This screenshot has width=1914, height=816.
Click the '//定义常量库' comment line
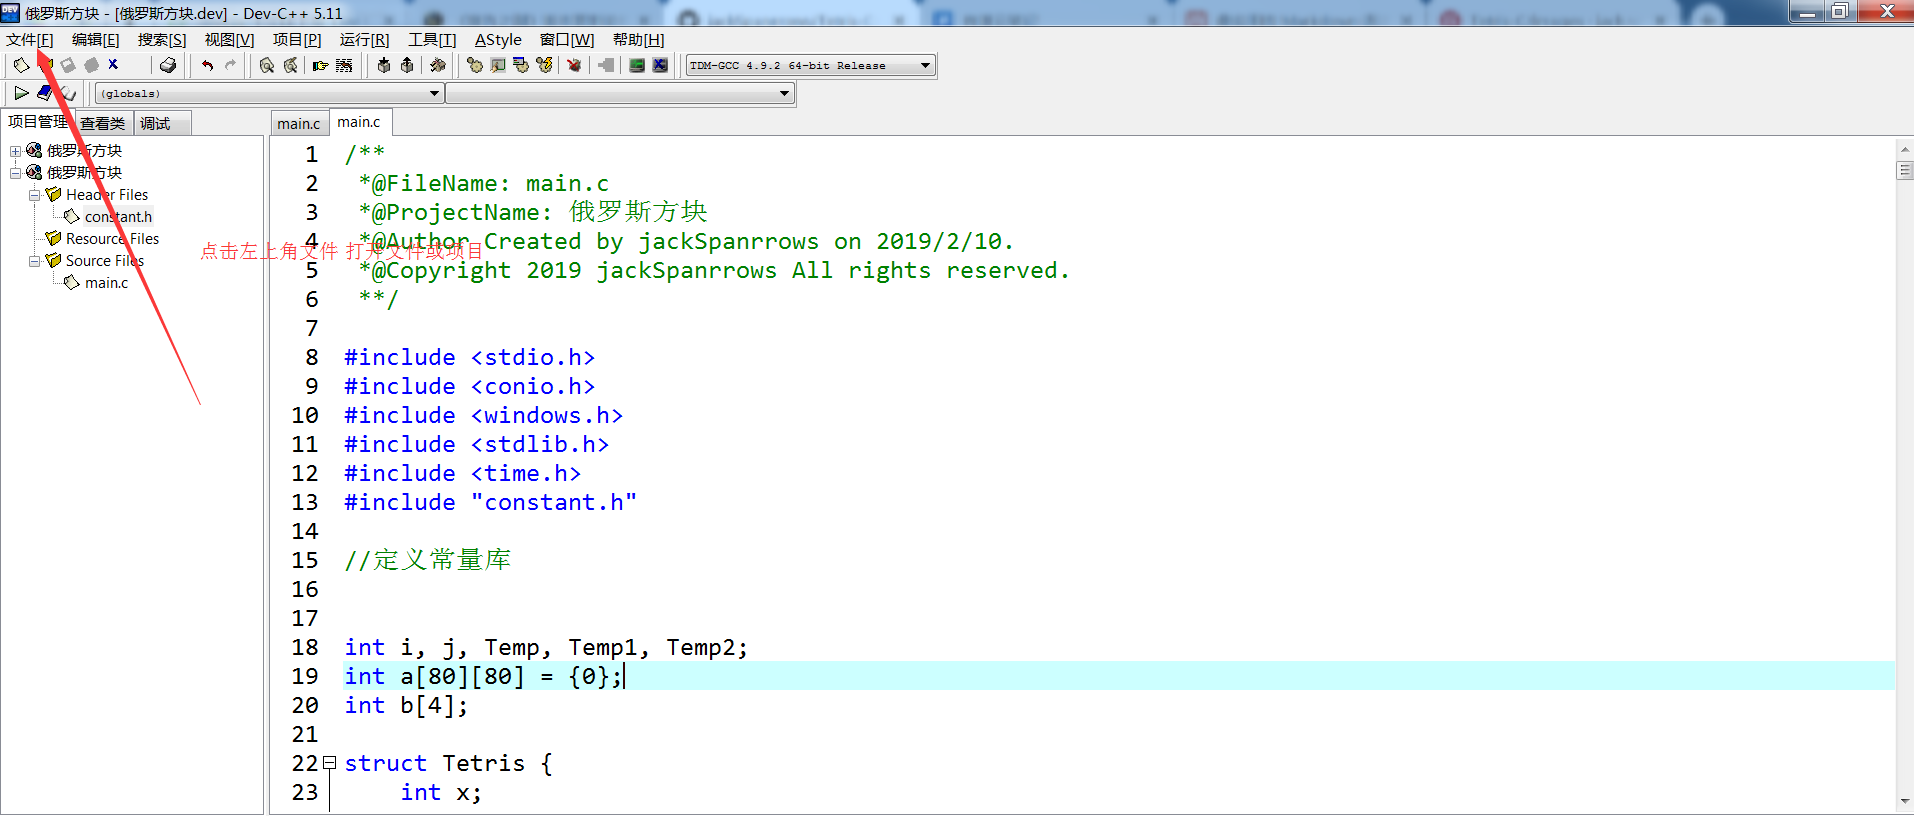428,560
